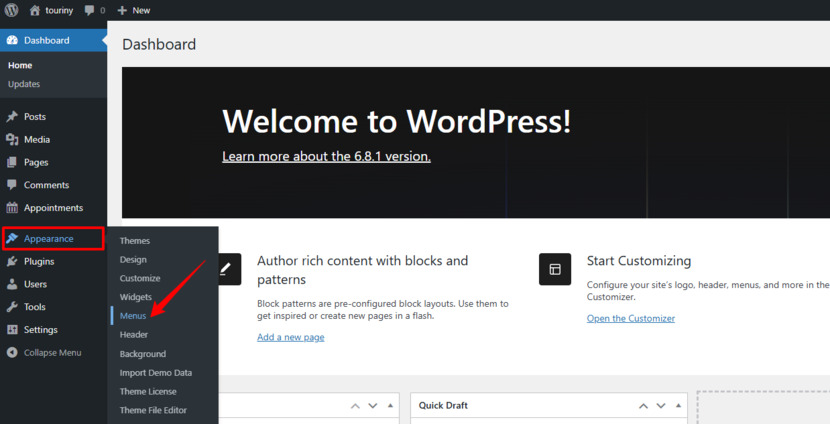Viewport: 830px width, 424px height.
Task: Click Learn more about the 6.8.1 version
Action: 326,156
